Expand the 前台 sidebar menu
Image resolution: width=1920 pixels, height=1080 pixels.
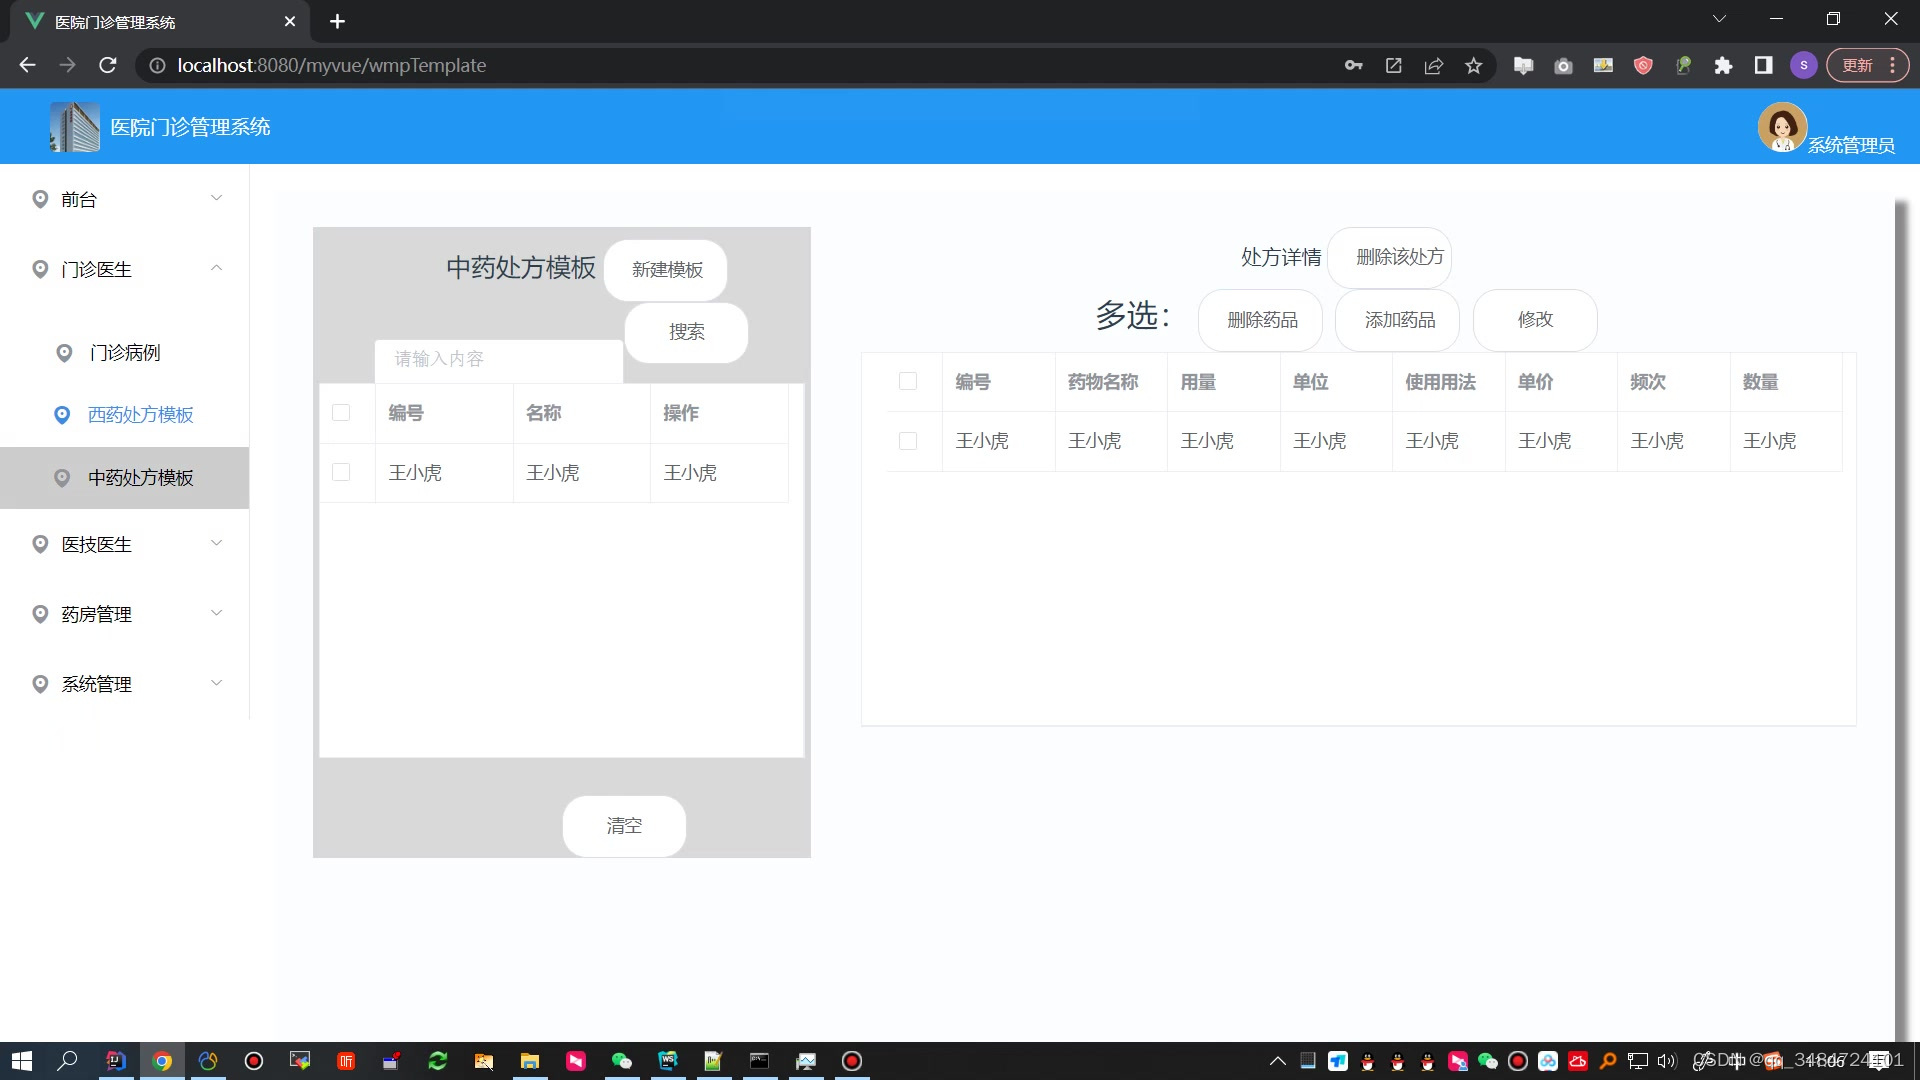[x=125, y=199]
